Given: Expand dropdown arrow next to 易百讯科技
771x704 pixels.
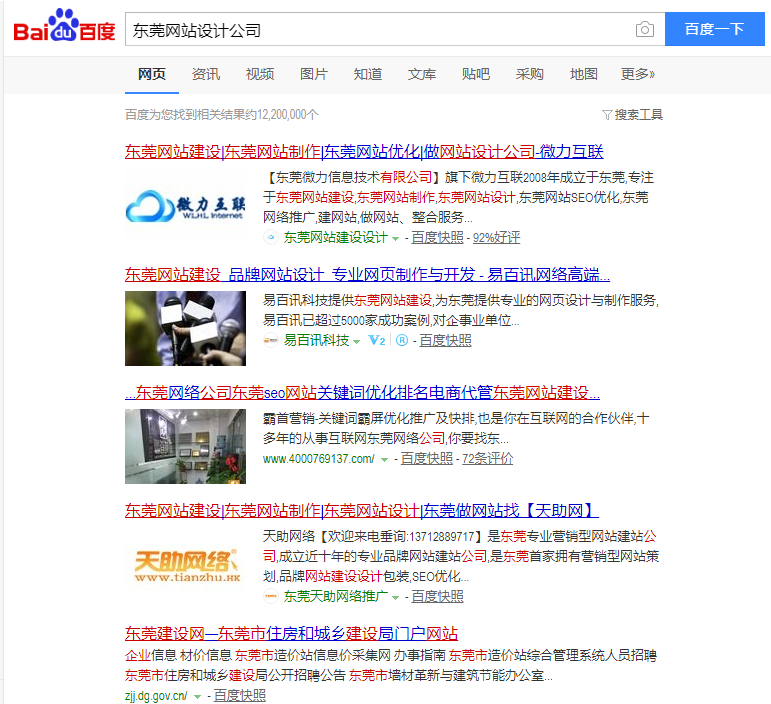Looking at the screenshot, I should [x=356, y=342].
